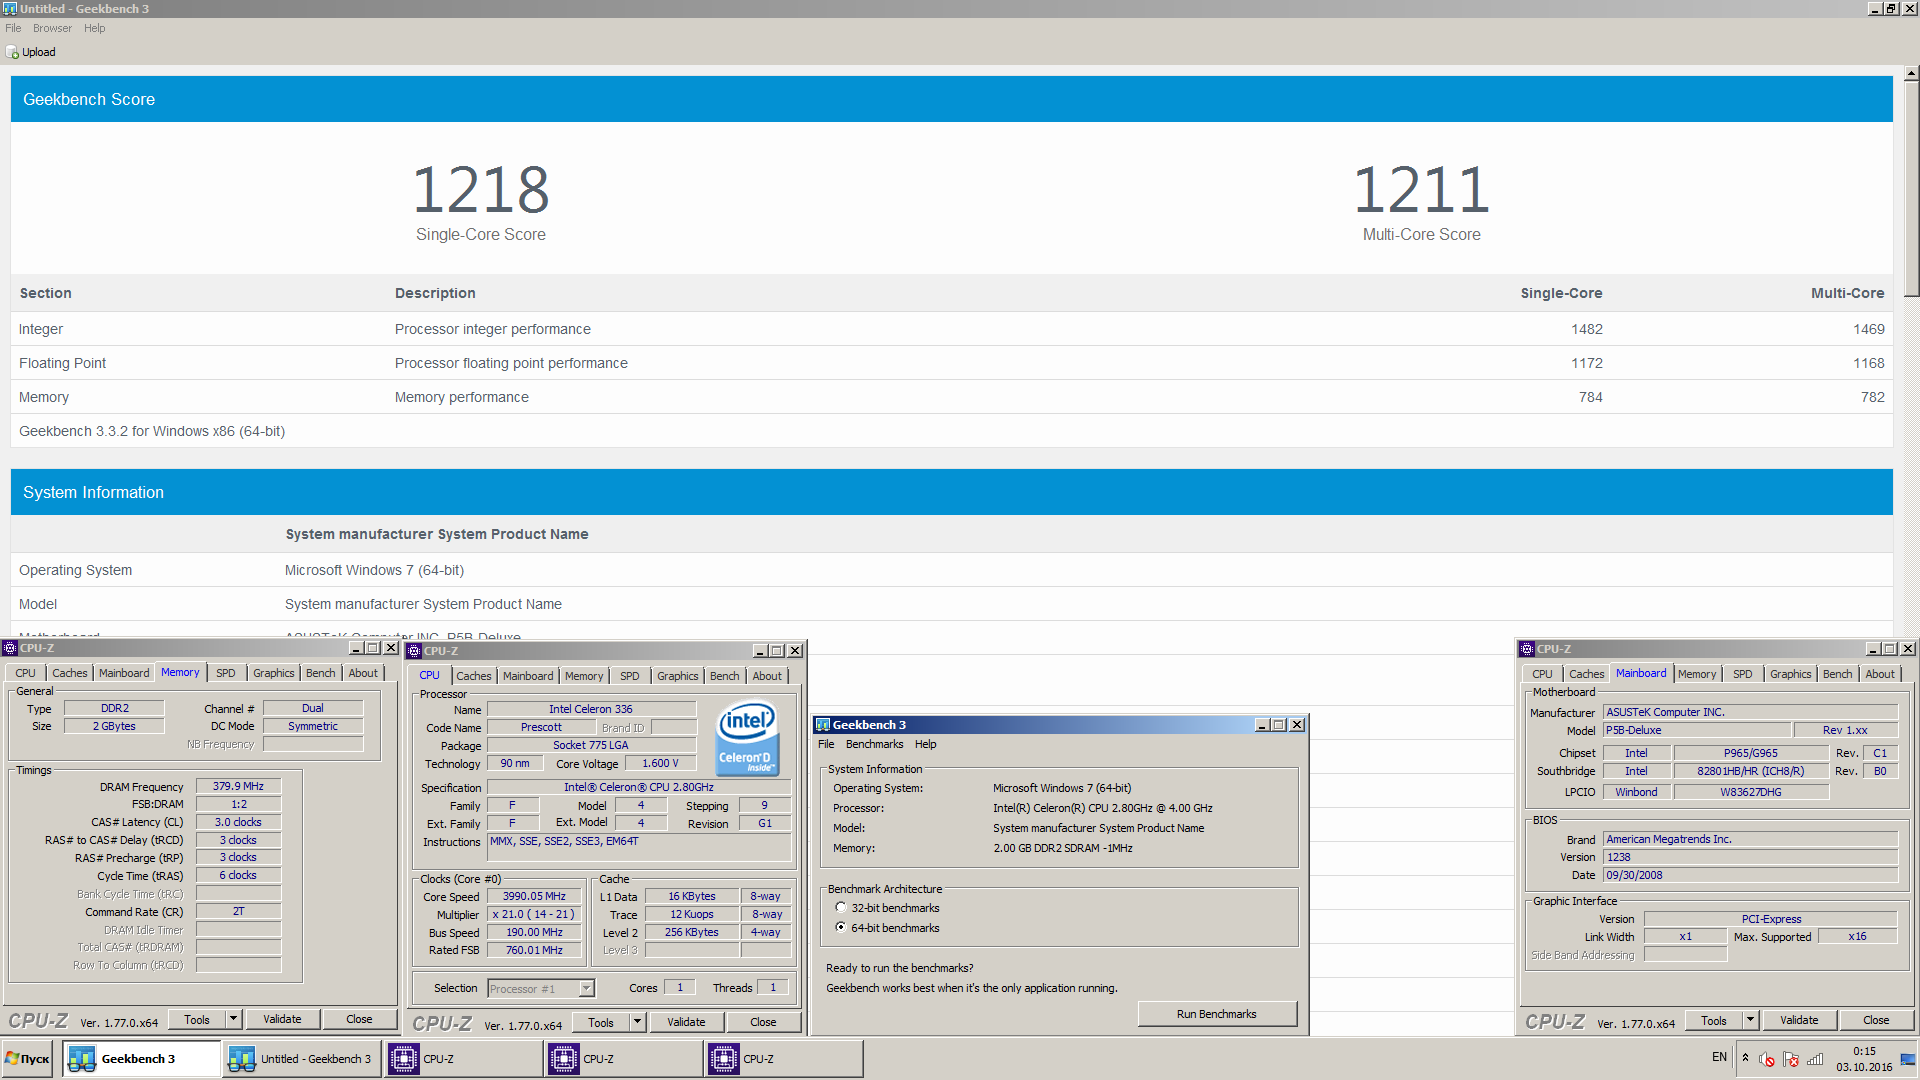1920x1080 pixels.
Task: Switch to SPD tab in Memory CPU-Z window
Action: [226, 673]
